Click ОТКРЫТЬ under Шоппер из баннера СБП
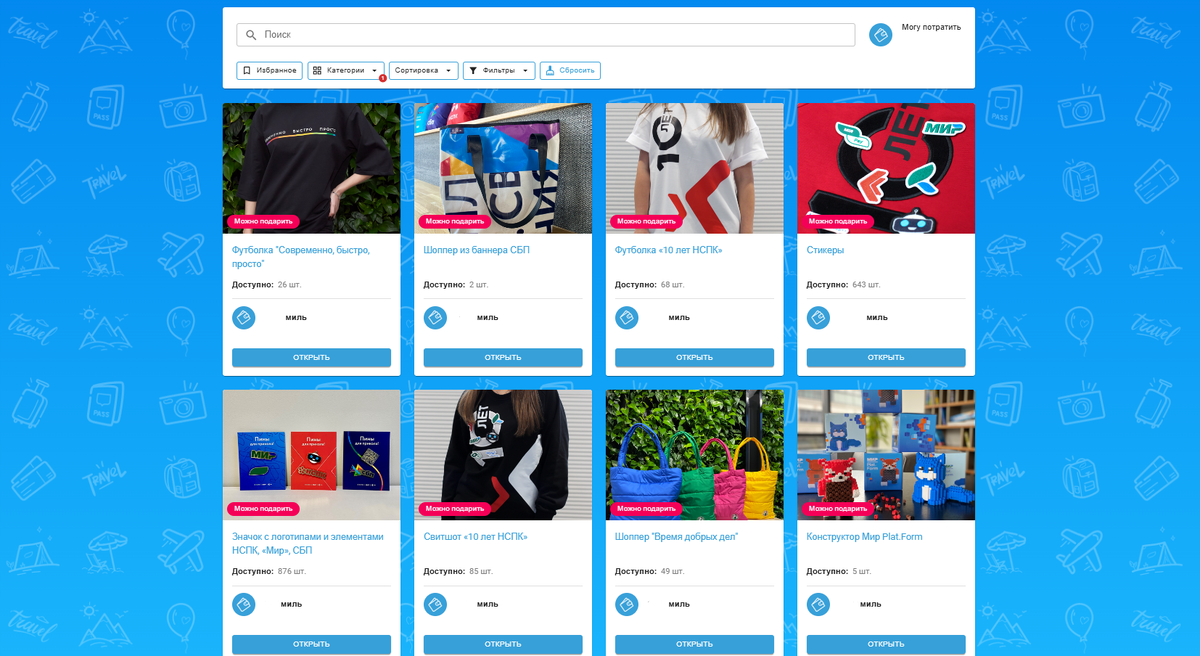The height and width of the screenshot is (656, 1200). click(503, 357)
